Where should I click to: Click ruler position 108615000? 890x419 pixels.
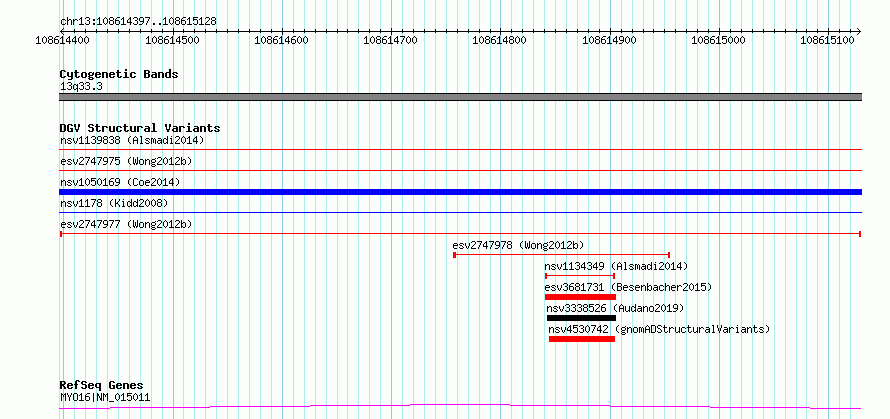tap(719, 40)
